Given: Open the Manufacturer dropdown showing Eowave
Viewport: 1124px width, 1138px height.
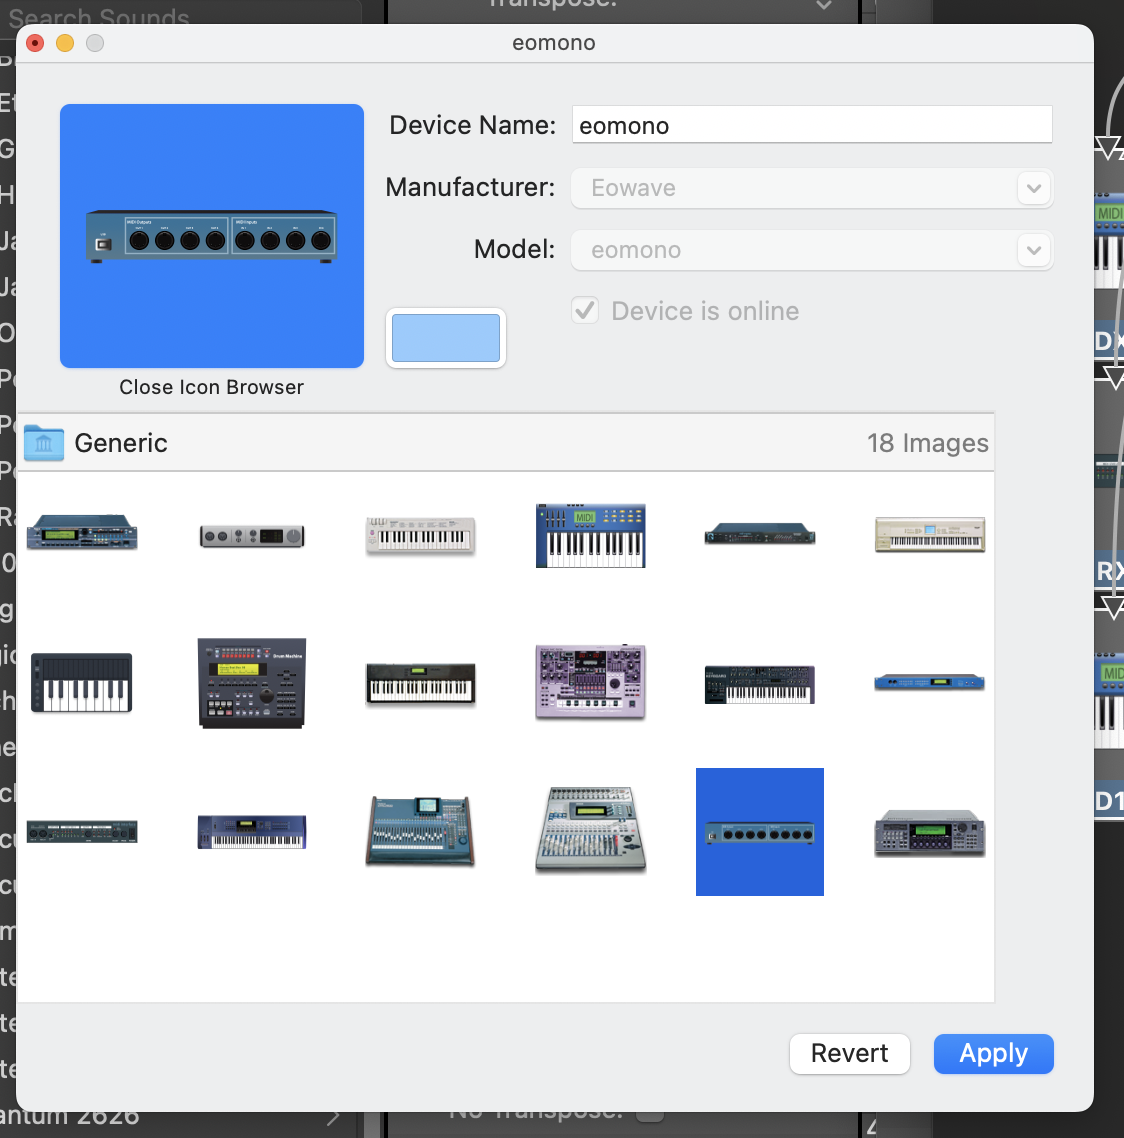Looking at the screenshot, I should click(812, 188).
